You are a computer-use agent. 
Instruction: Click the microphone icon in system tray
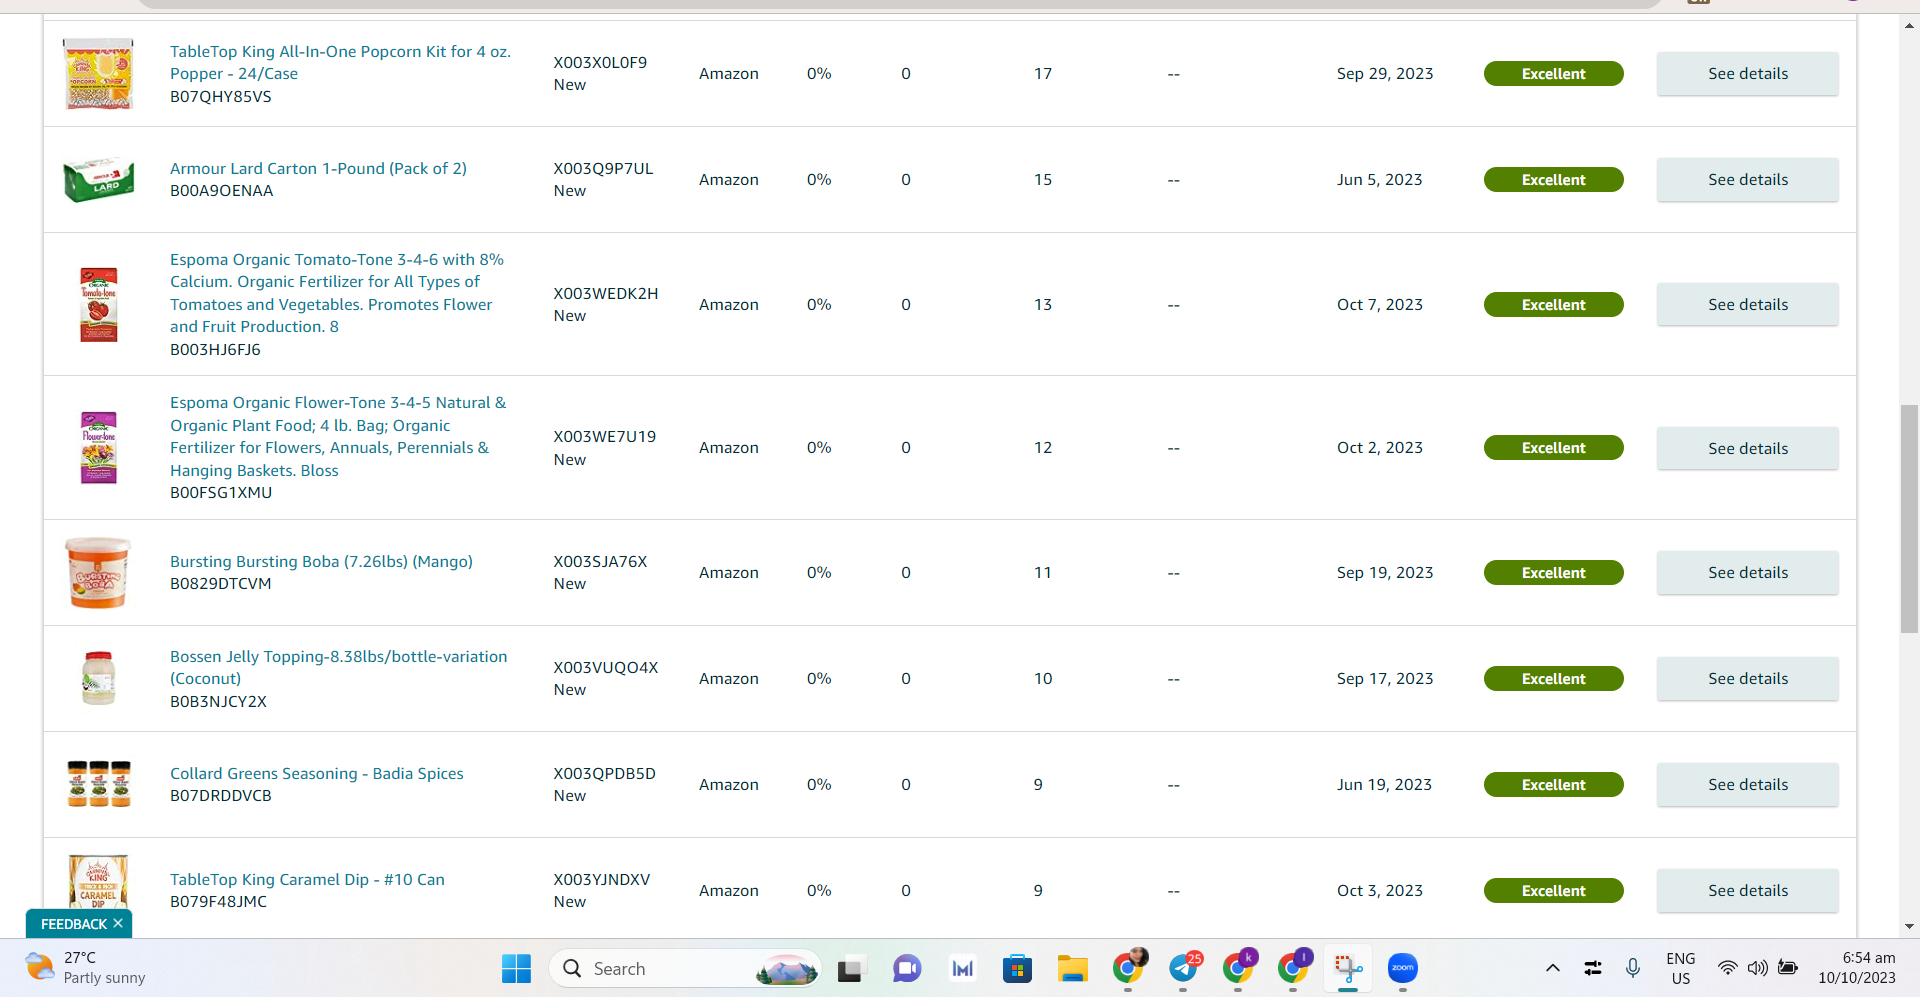tap(1632, 968)
